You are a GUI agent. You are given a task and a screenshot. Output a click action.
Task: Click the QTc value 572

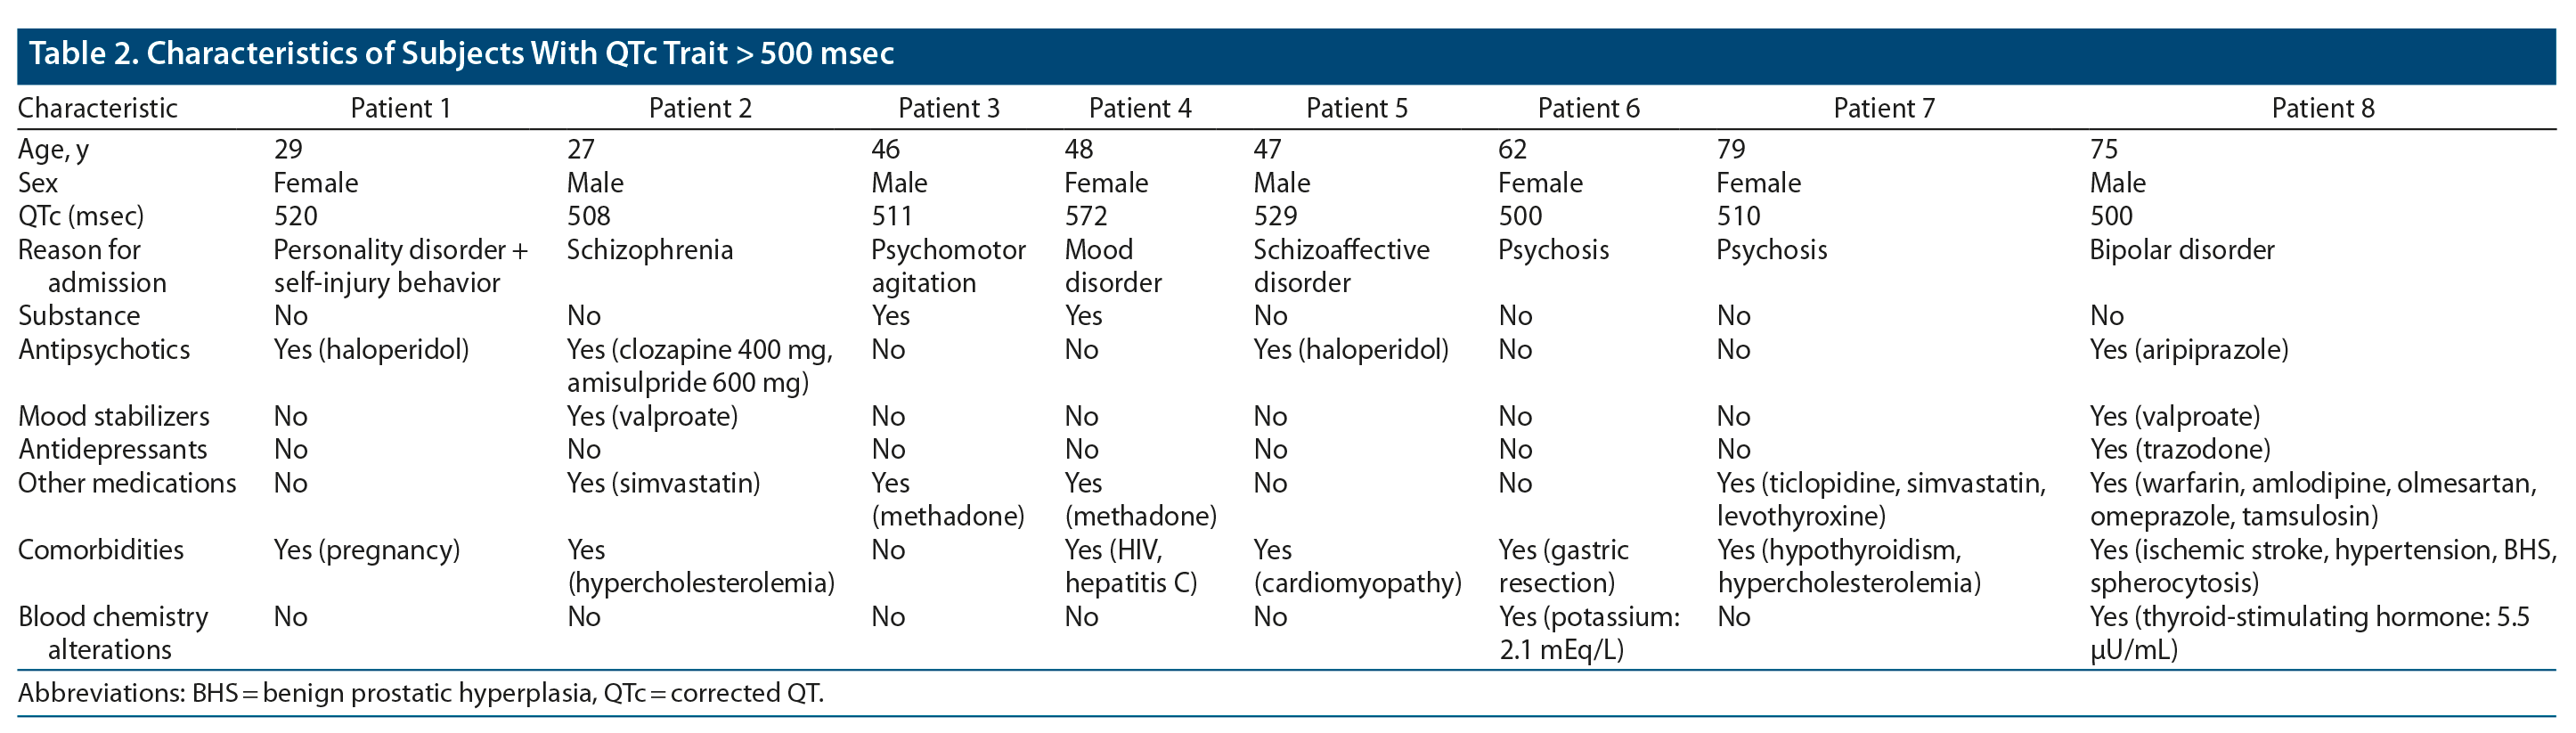pos(1086,216)
